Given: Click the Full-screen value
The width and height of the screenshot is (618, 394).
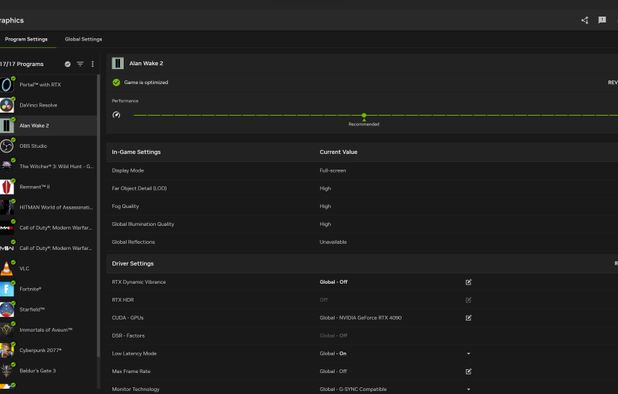Looking at the screenshot, I should [333, 171].
